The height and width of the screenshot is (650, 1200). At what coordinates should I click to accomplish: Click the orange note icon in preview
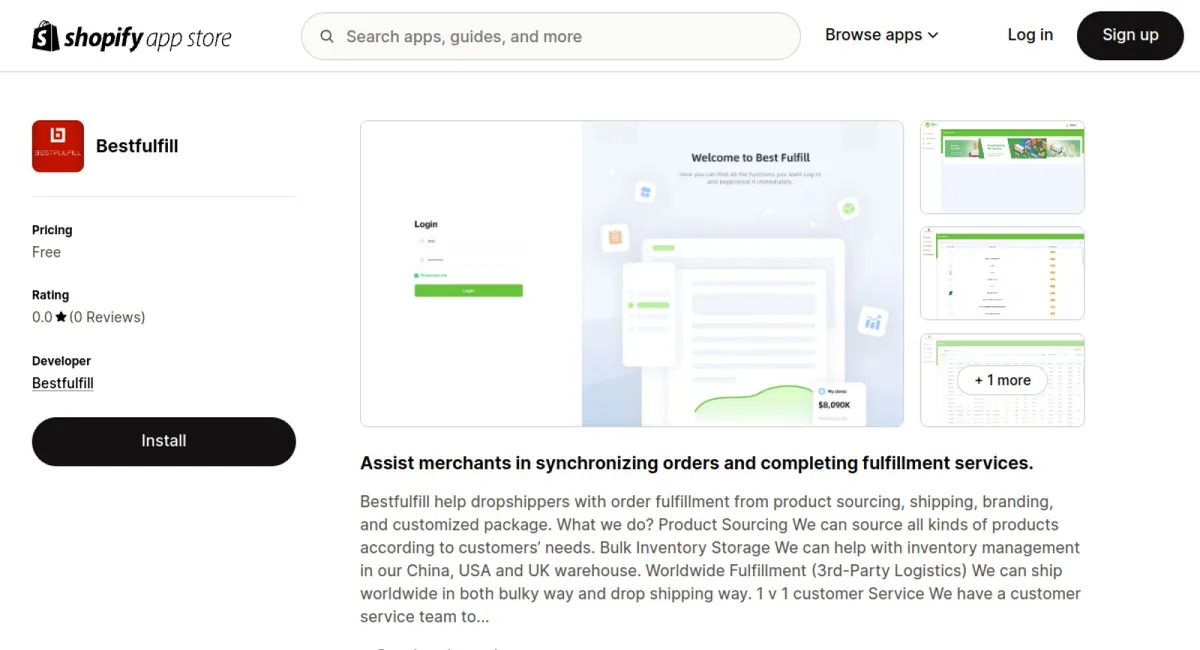[615, 237]
